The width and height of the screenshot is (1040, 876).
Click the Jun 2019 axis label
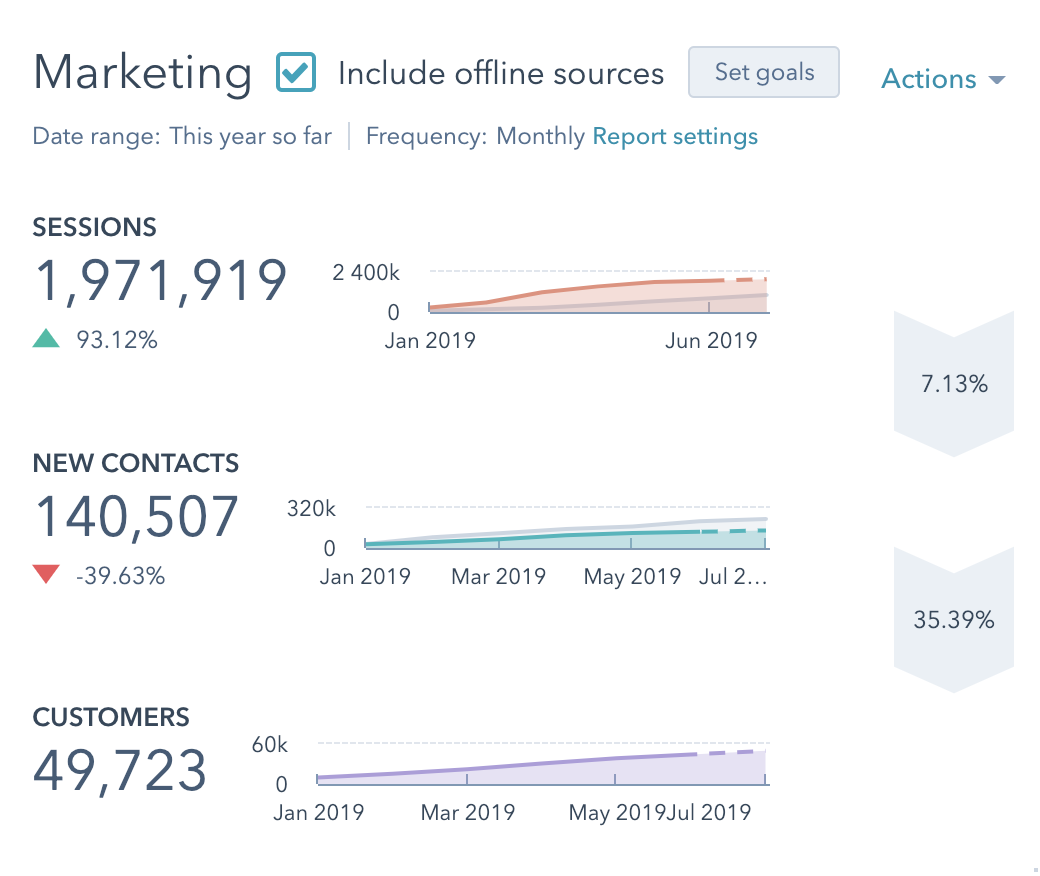point(712,340)
